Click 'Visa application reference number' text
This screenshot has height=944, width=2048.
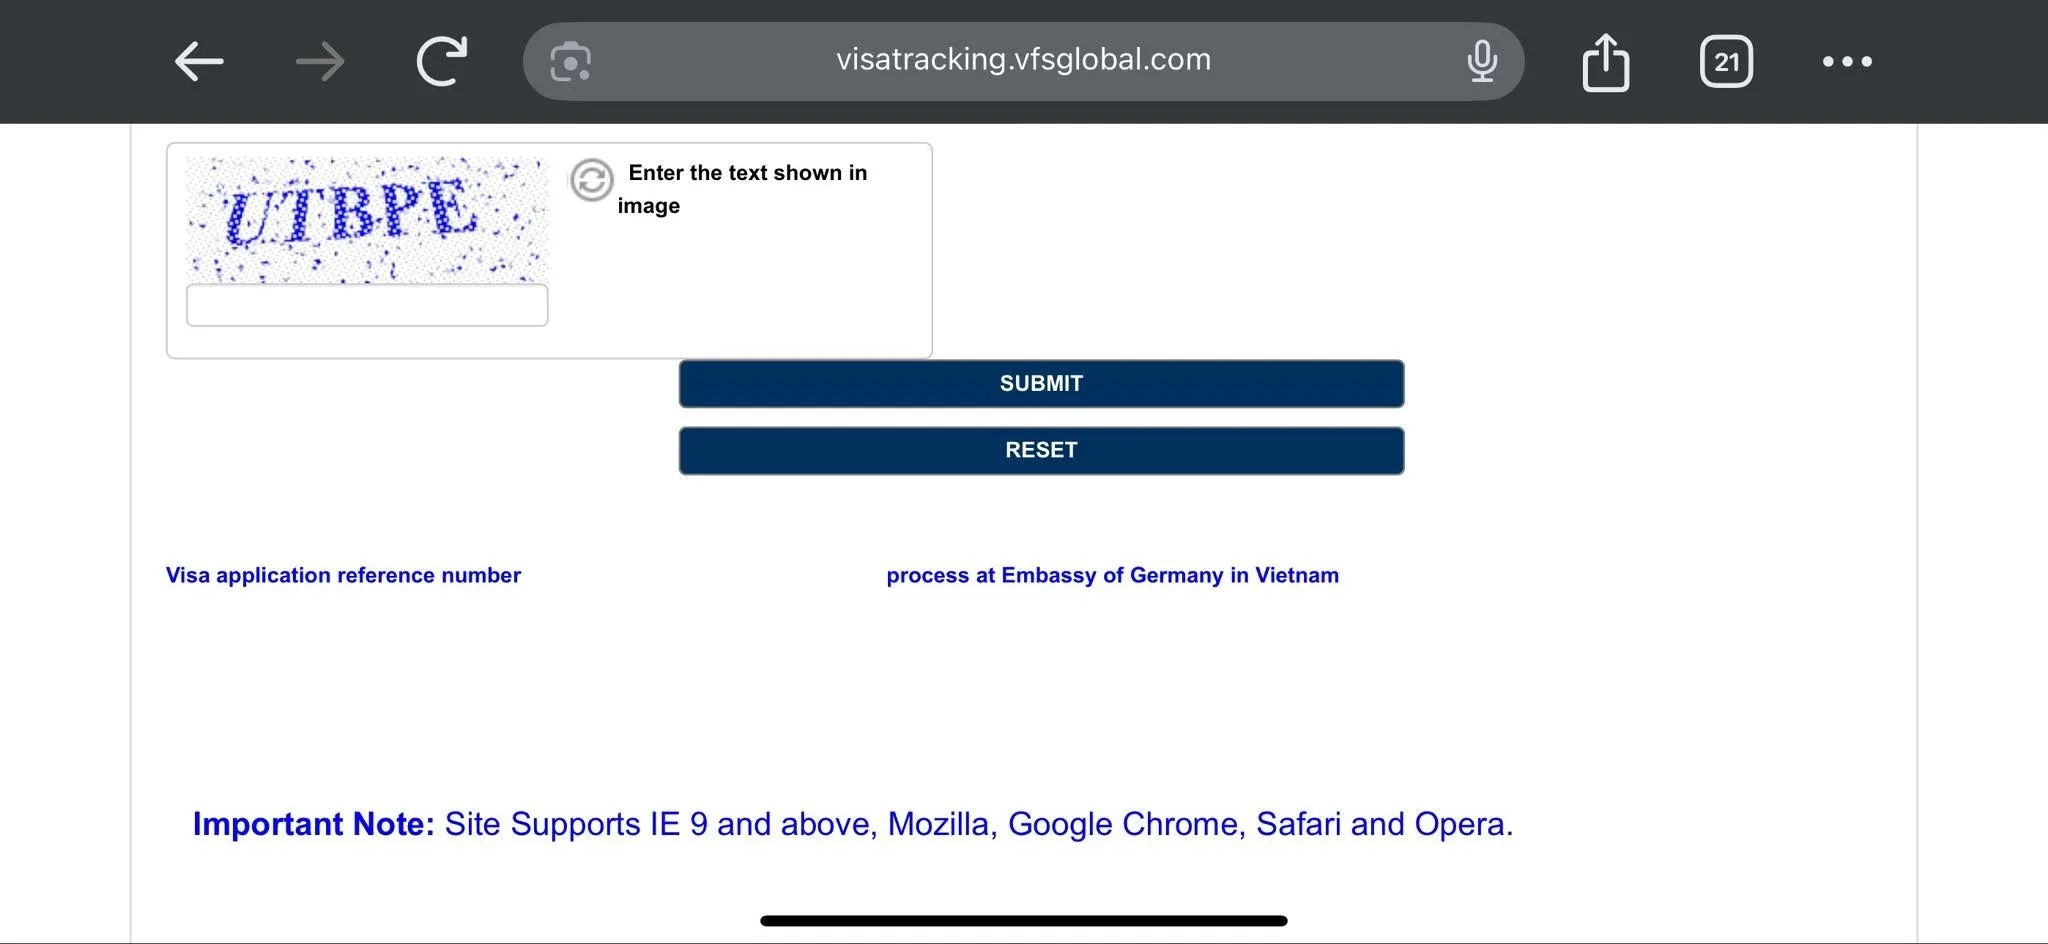coord(343,575)
